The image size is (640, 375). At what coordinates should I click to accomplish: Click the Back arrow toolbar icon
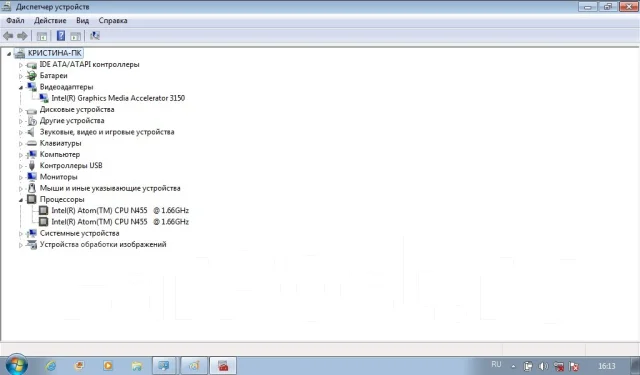(x=8, y=36)
